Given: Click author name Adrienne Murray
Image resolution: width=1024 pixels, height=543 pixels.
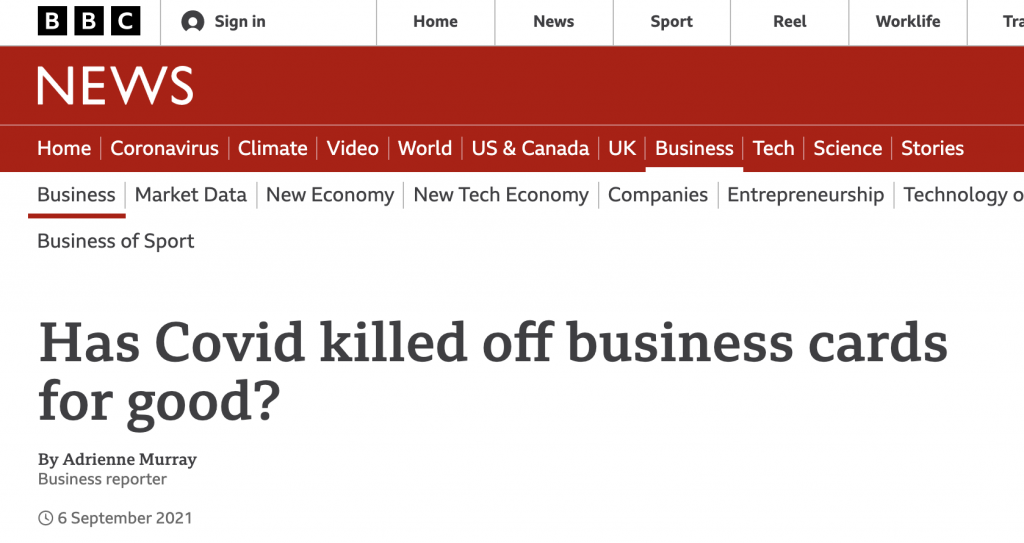Looking at the screenshot, I should point(129,459).
